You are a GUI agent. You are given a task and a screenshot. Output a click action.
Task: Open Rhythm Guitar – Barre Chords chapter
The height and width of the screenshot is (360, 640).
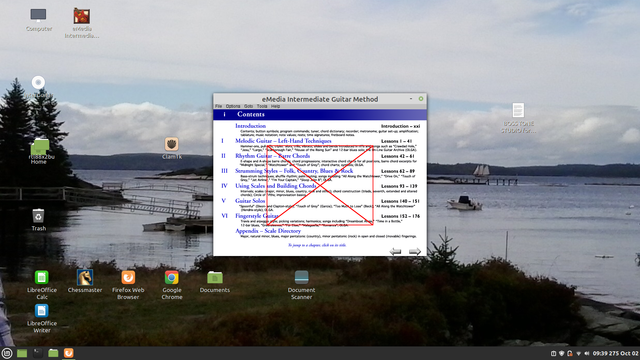(272, 156)
